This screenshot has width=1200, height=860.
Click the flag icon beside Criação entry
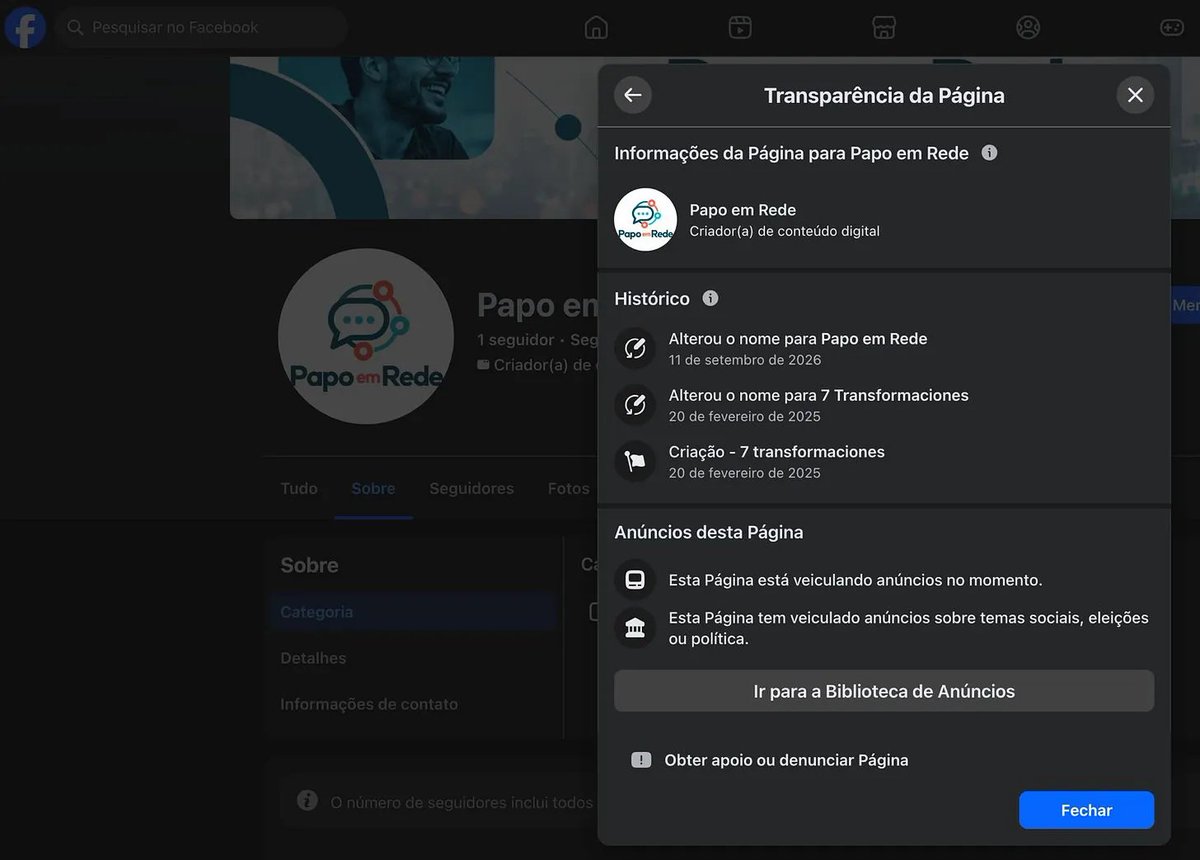[635, 461]
